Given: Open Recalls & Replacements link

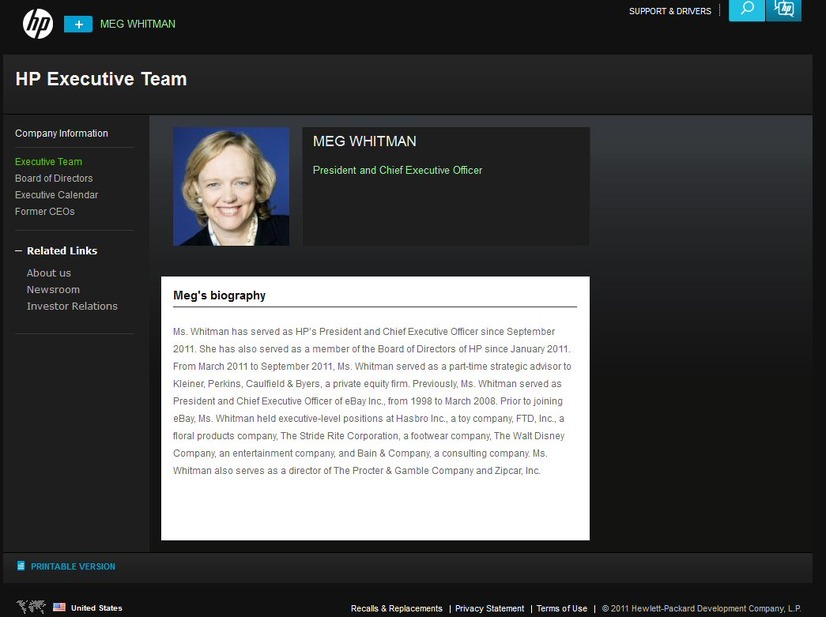Looking at the screenshot, I should pyautogui.click(x=397, y=609).
